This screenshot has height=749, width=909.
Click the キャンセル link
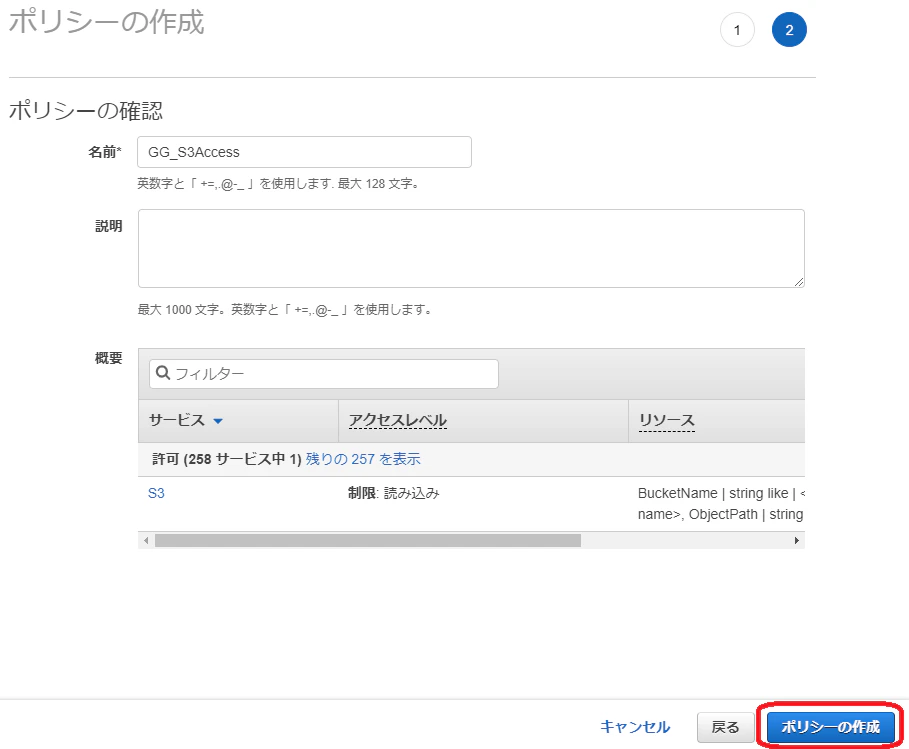coord(635,726)
